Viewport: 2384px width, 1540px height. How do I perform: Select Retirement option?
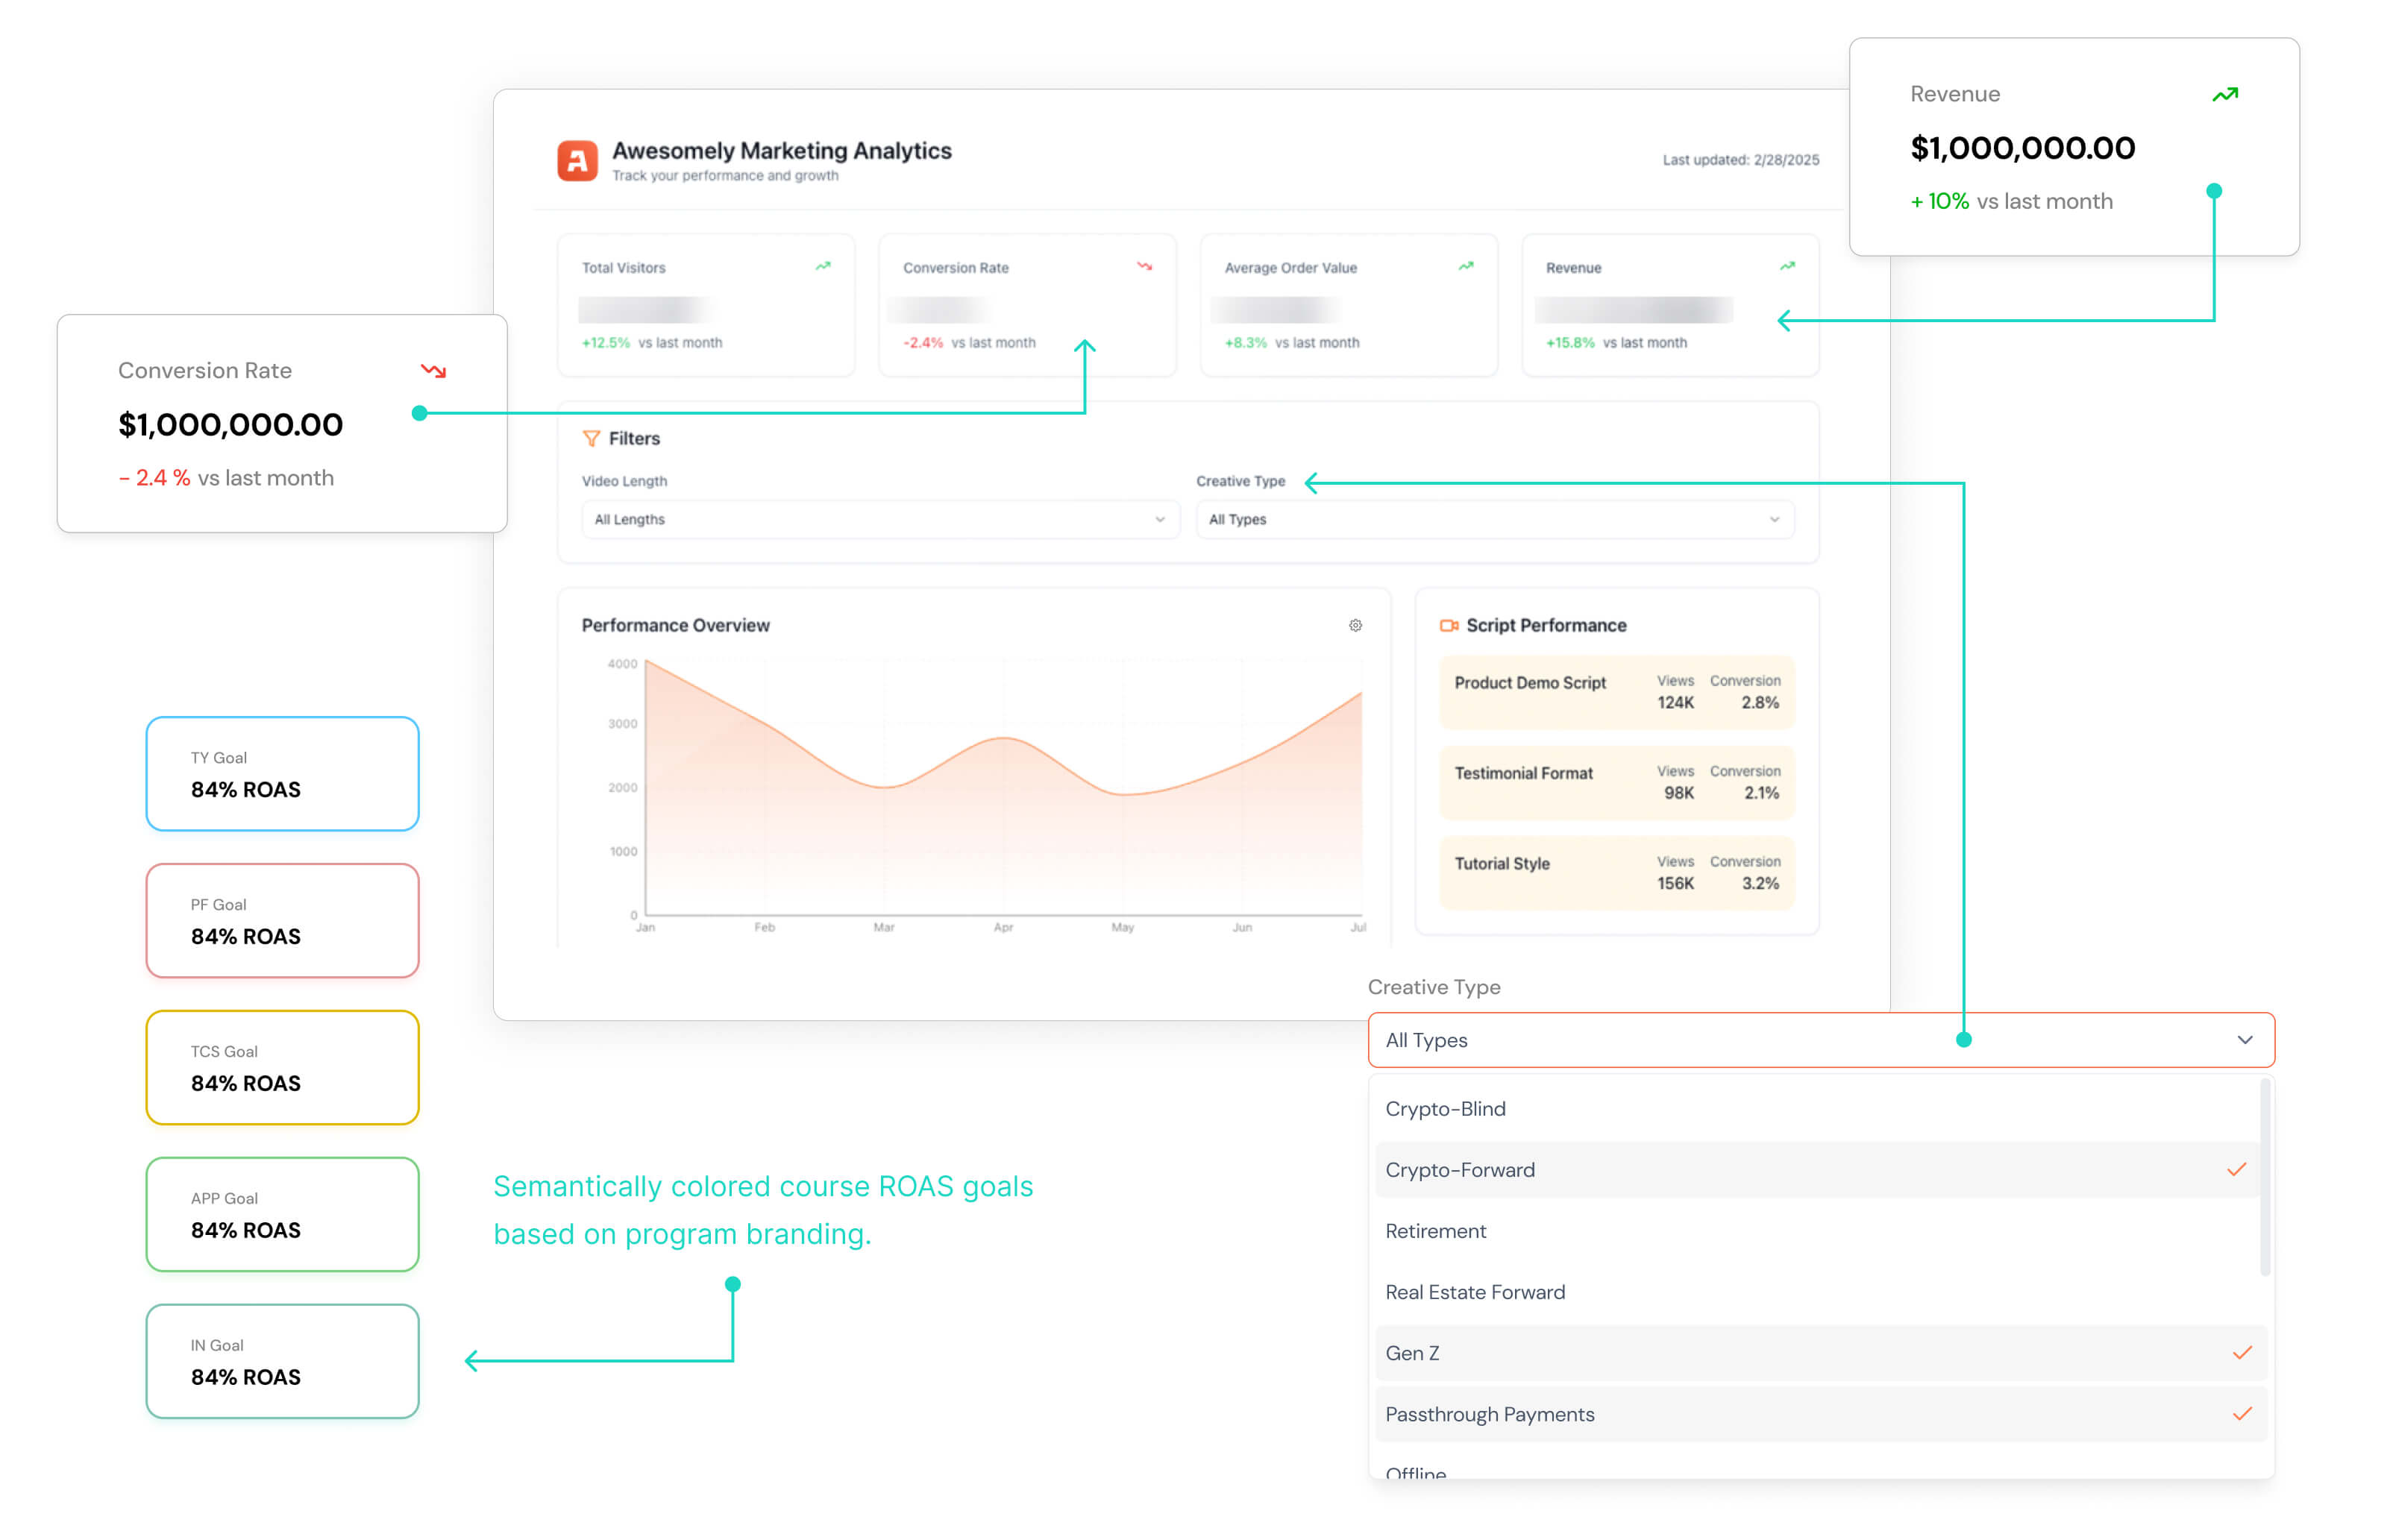1816,1231
